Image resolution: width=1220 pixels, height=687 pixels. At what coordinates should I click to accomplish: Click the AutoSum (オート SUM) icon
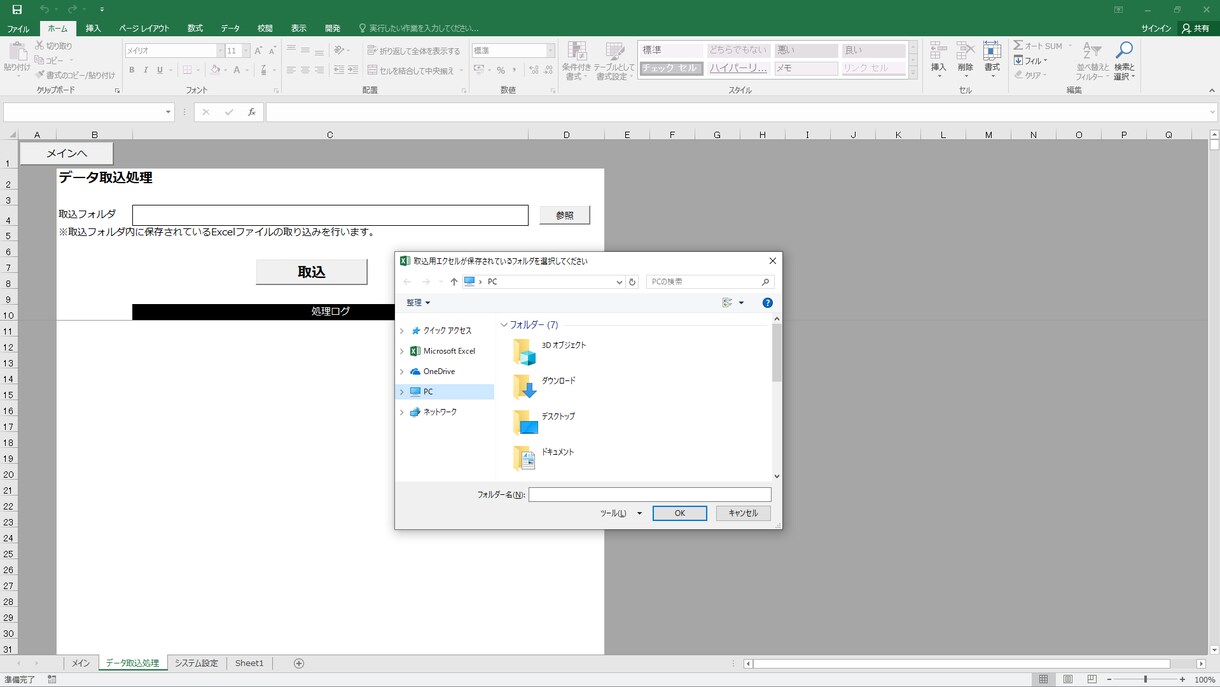[x=1018, y=46]
